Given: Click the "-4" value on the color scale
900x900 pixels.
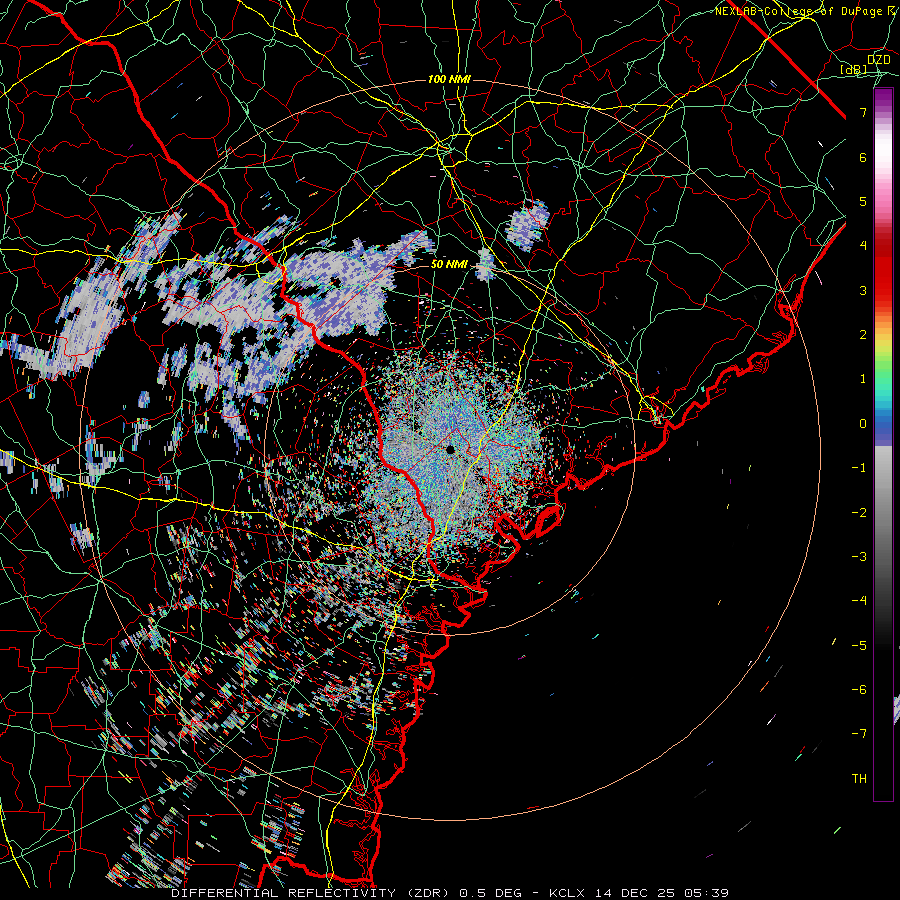Looking at the screenshot, I should coord(859,601).
